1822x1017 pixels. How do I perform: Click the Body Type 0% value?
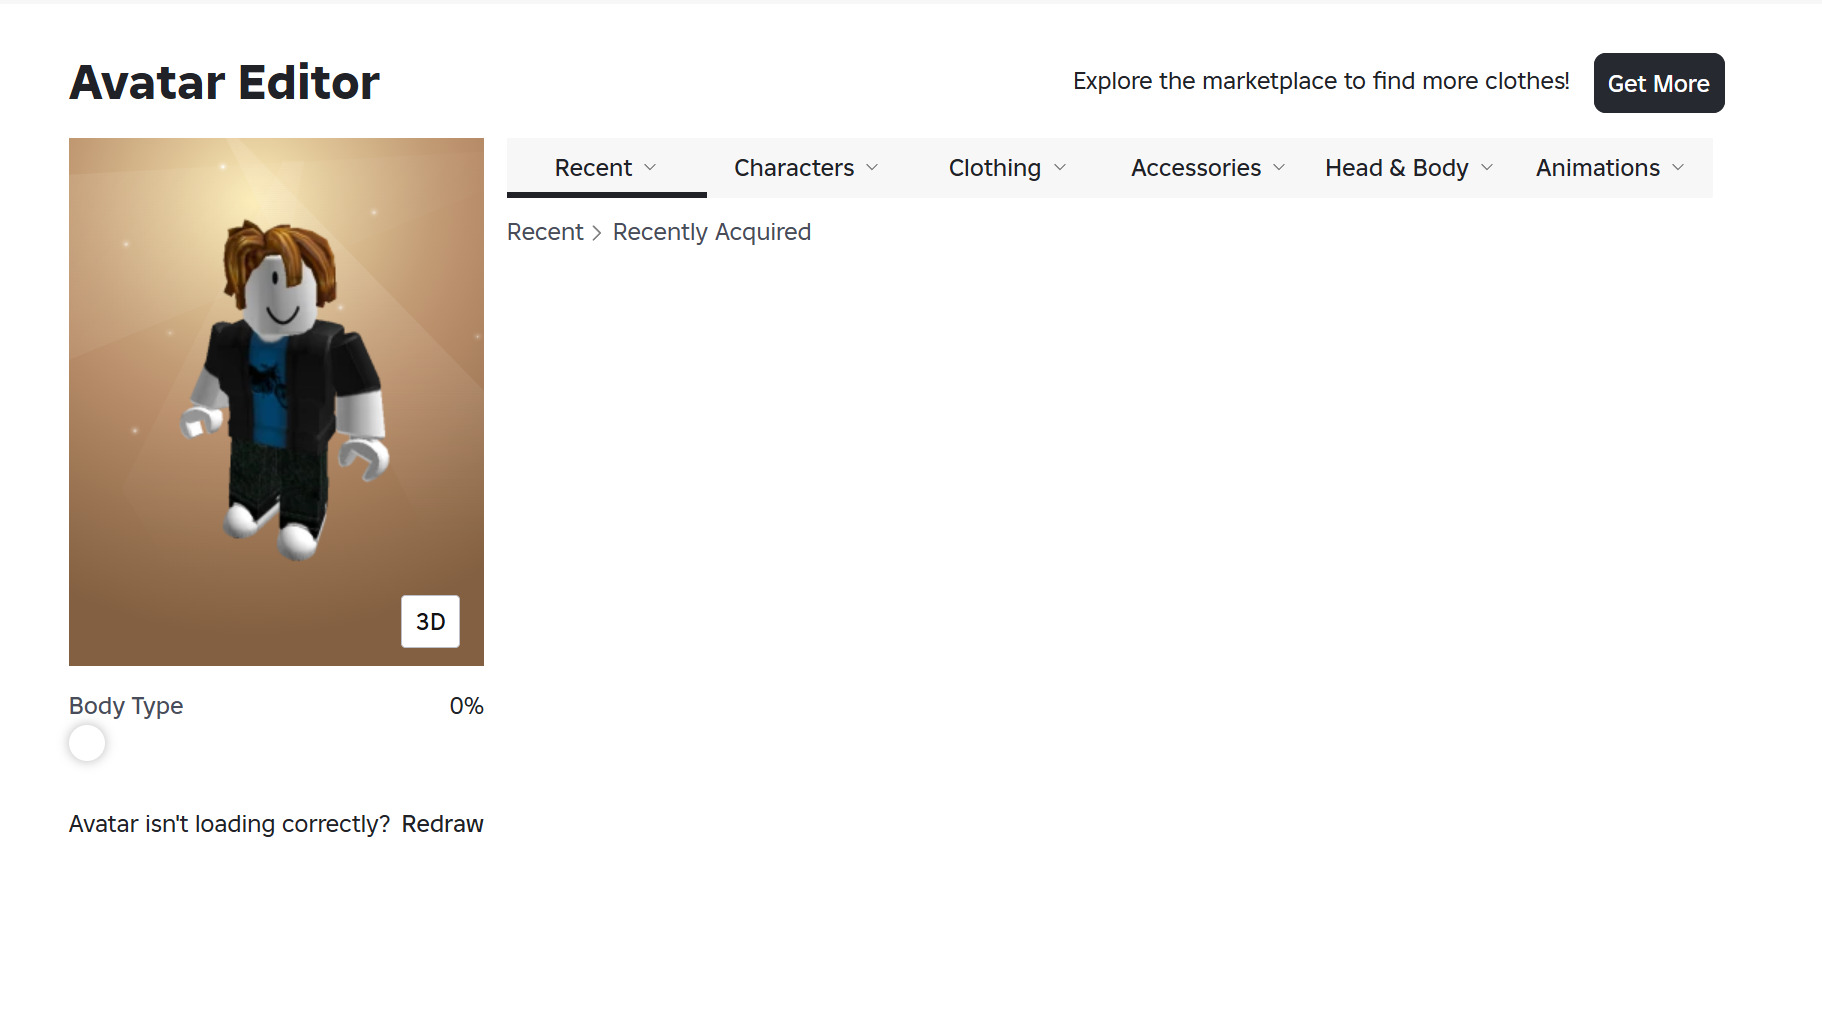coord(466,706)
